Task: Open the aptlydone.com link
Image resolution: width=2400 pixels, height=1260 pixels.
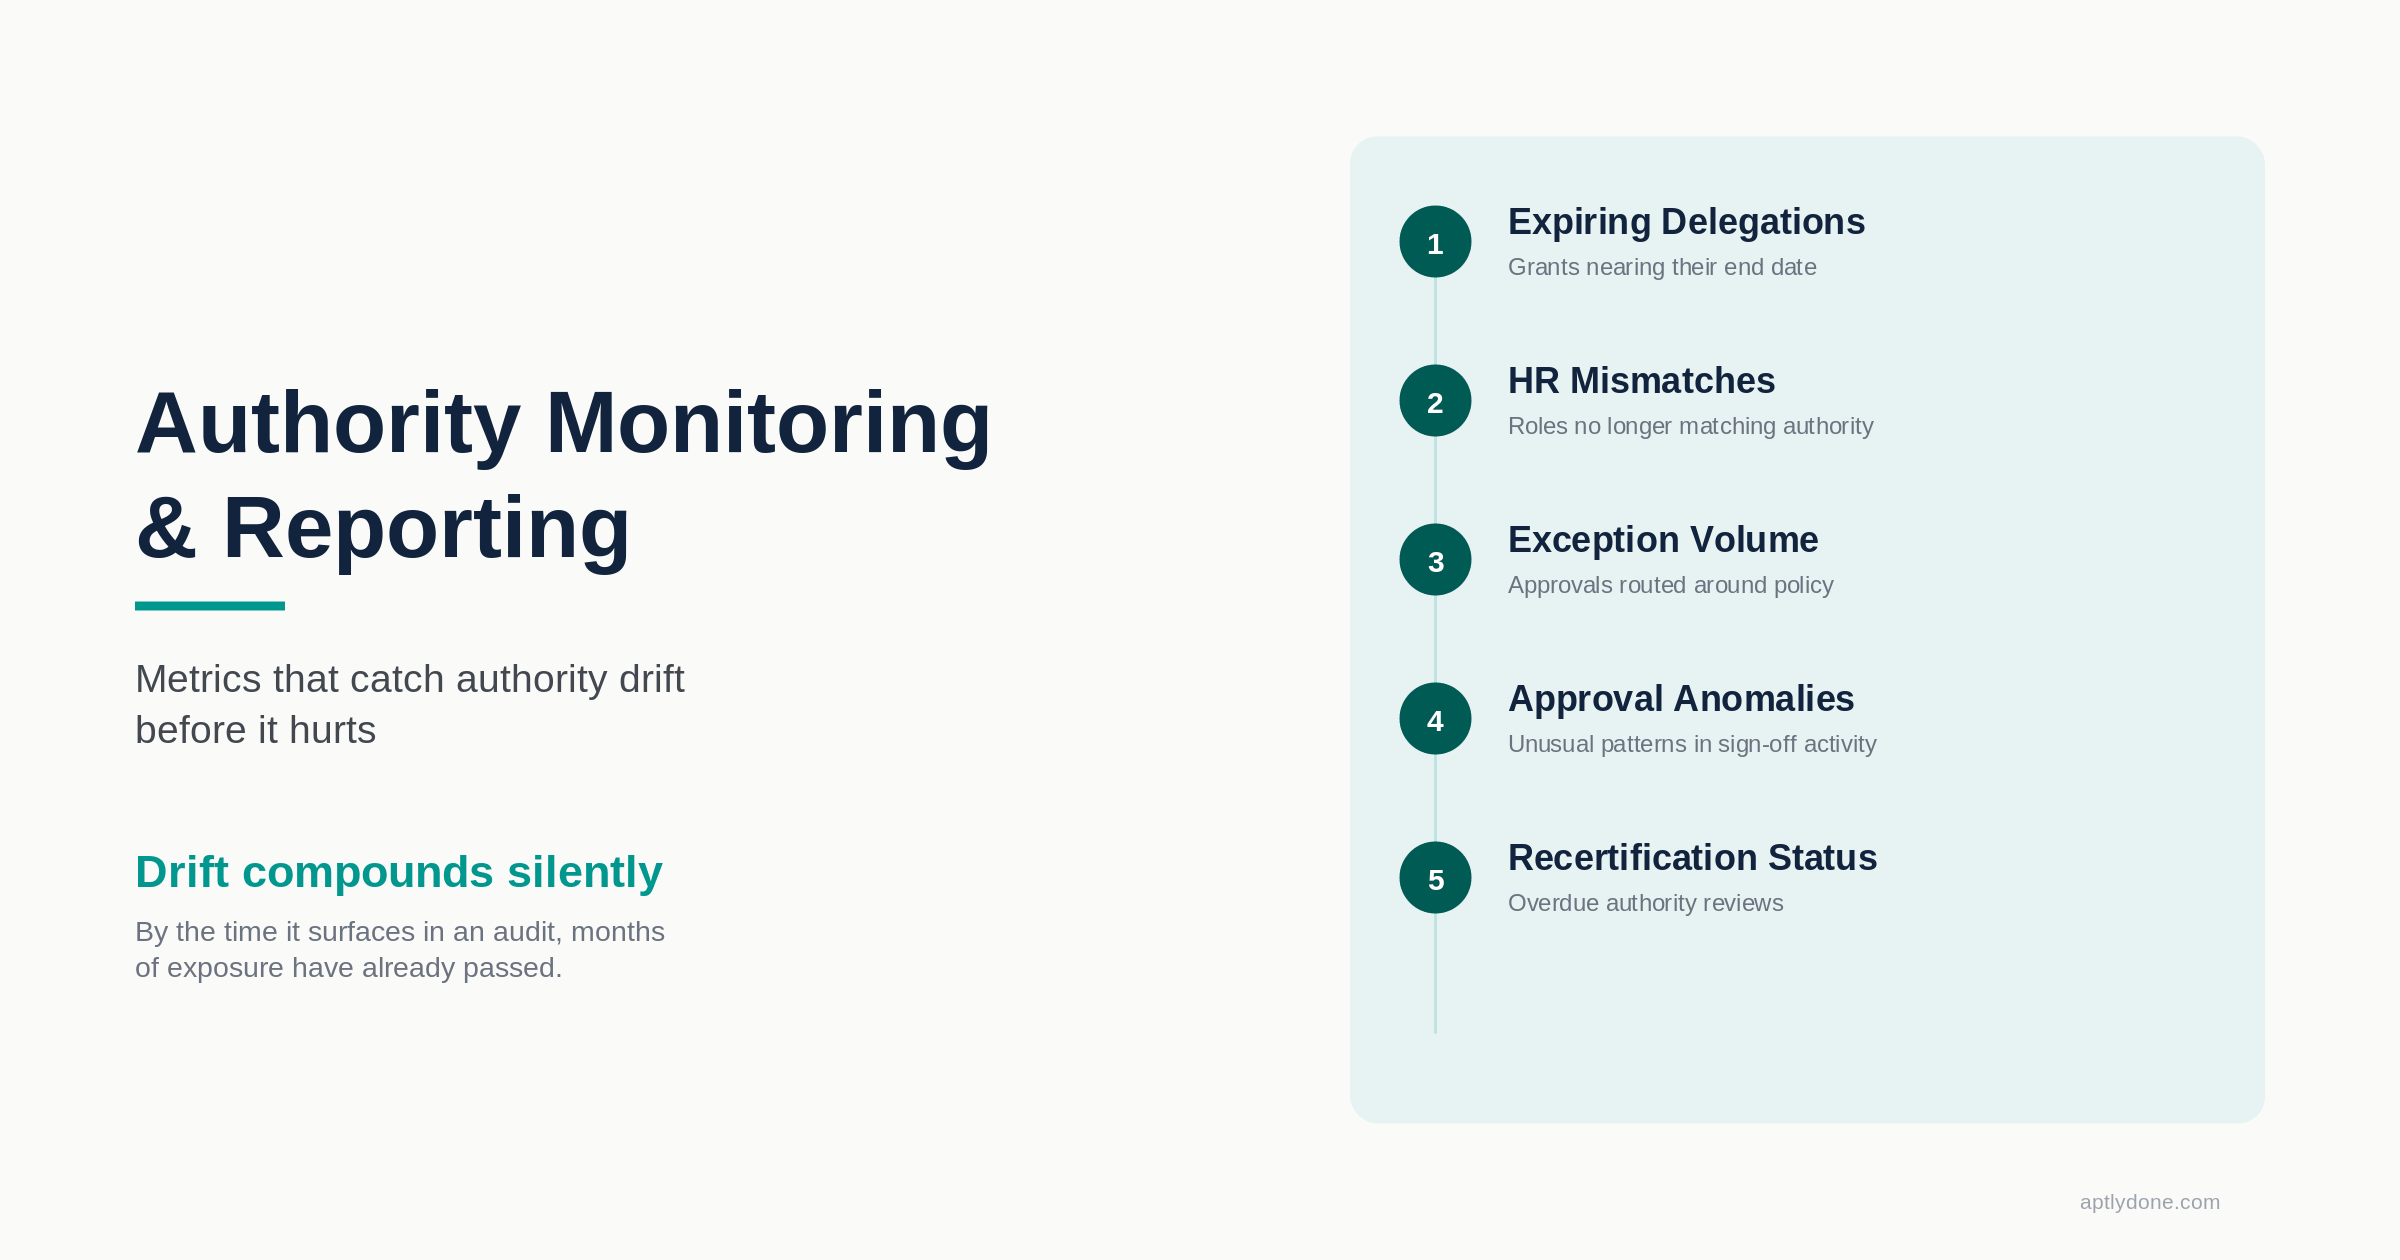Action: coord(2150,1202)
